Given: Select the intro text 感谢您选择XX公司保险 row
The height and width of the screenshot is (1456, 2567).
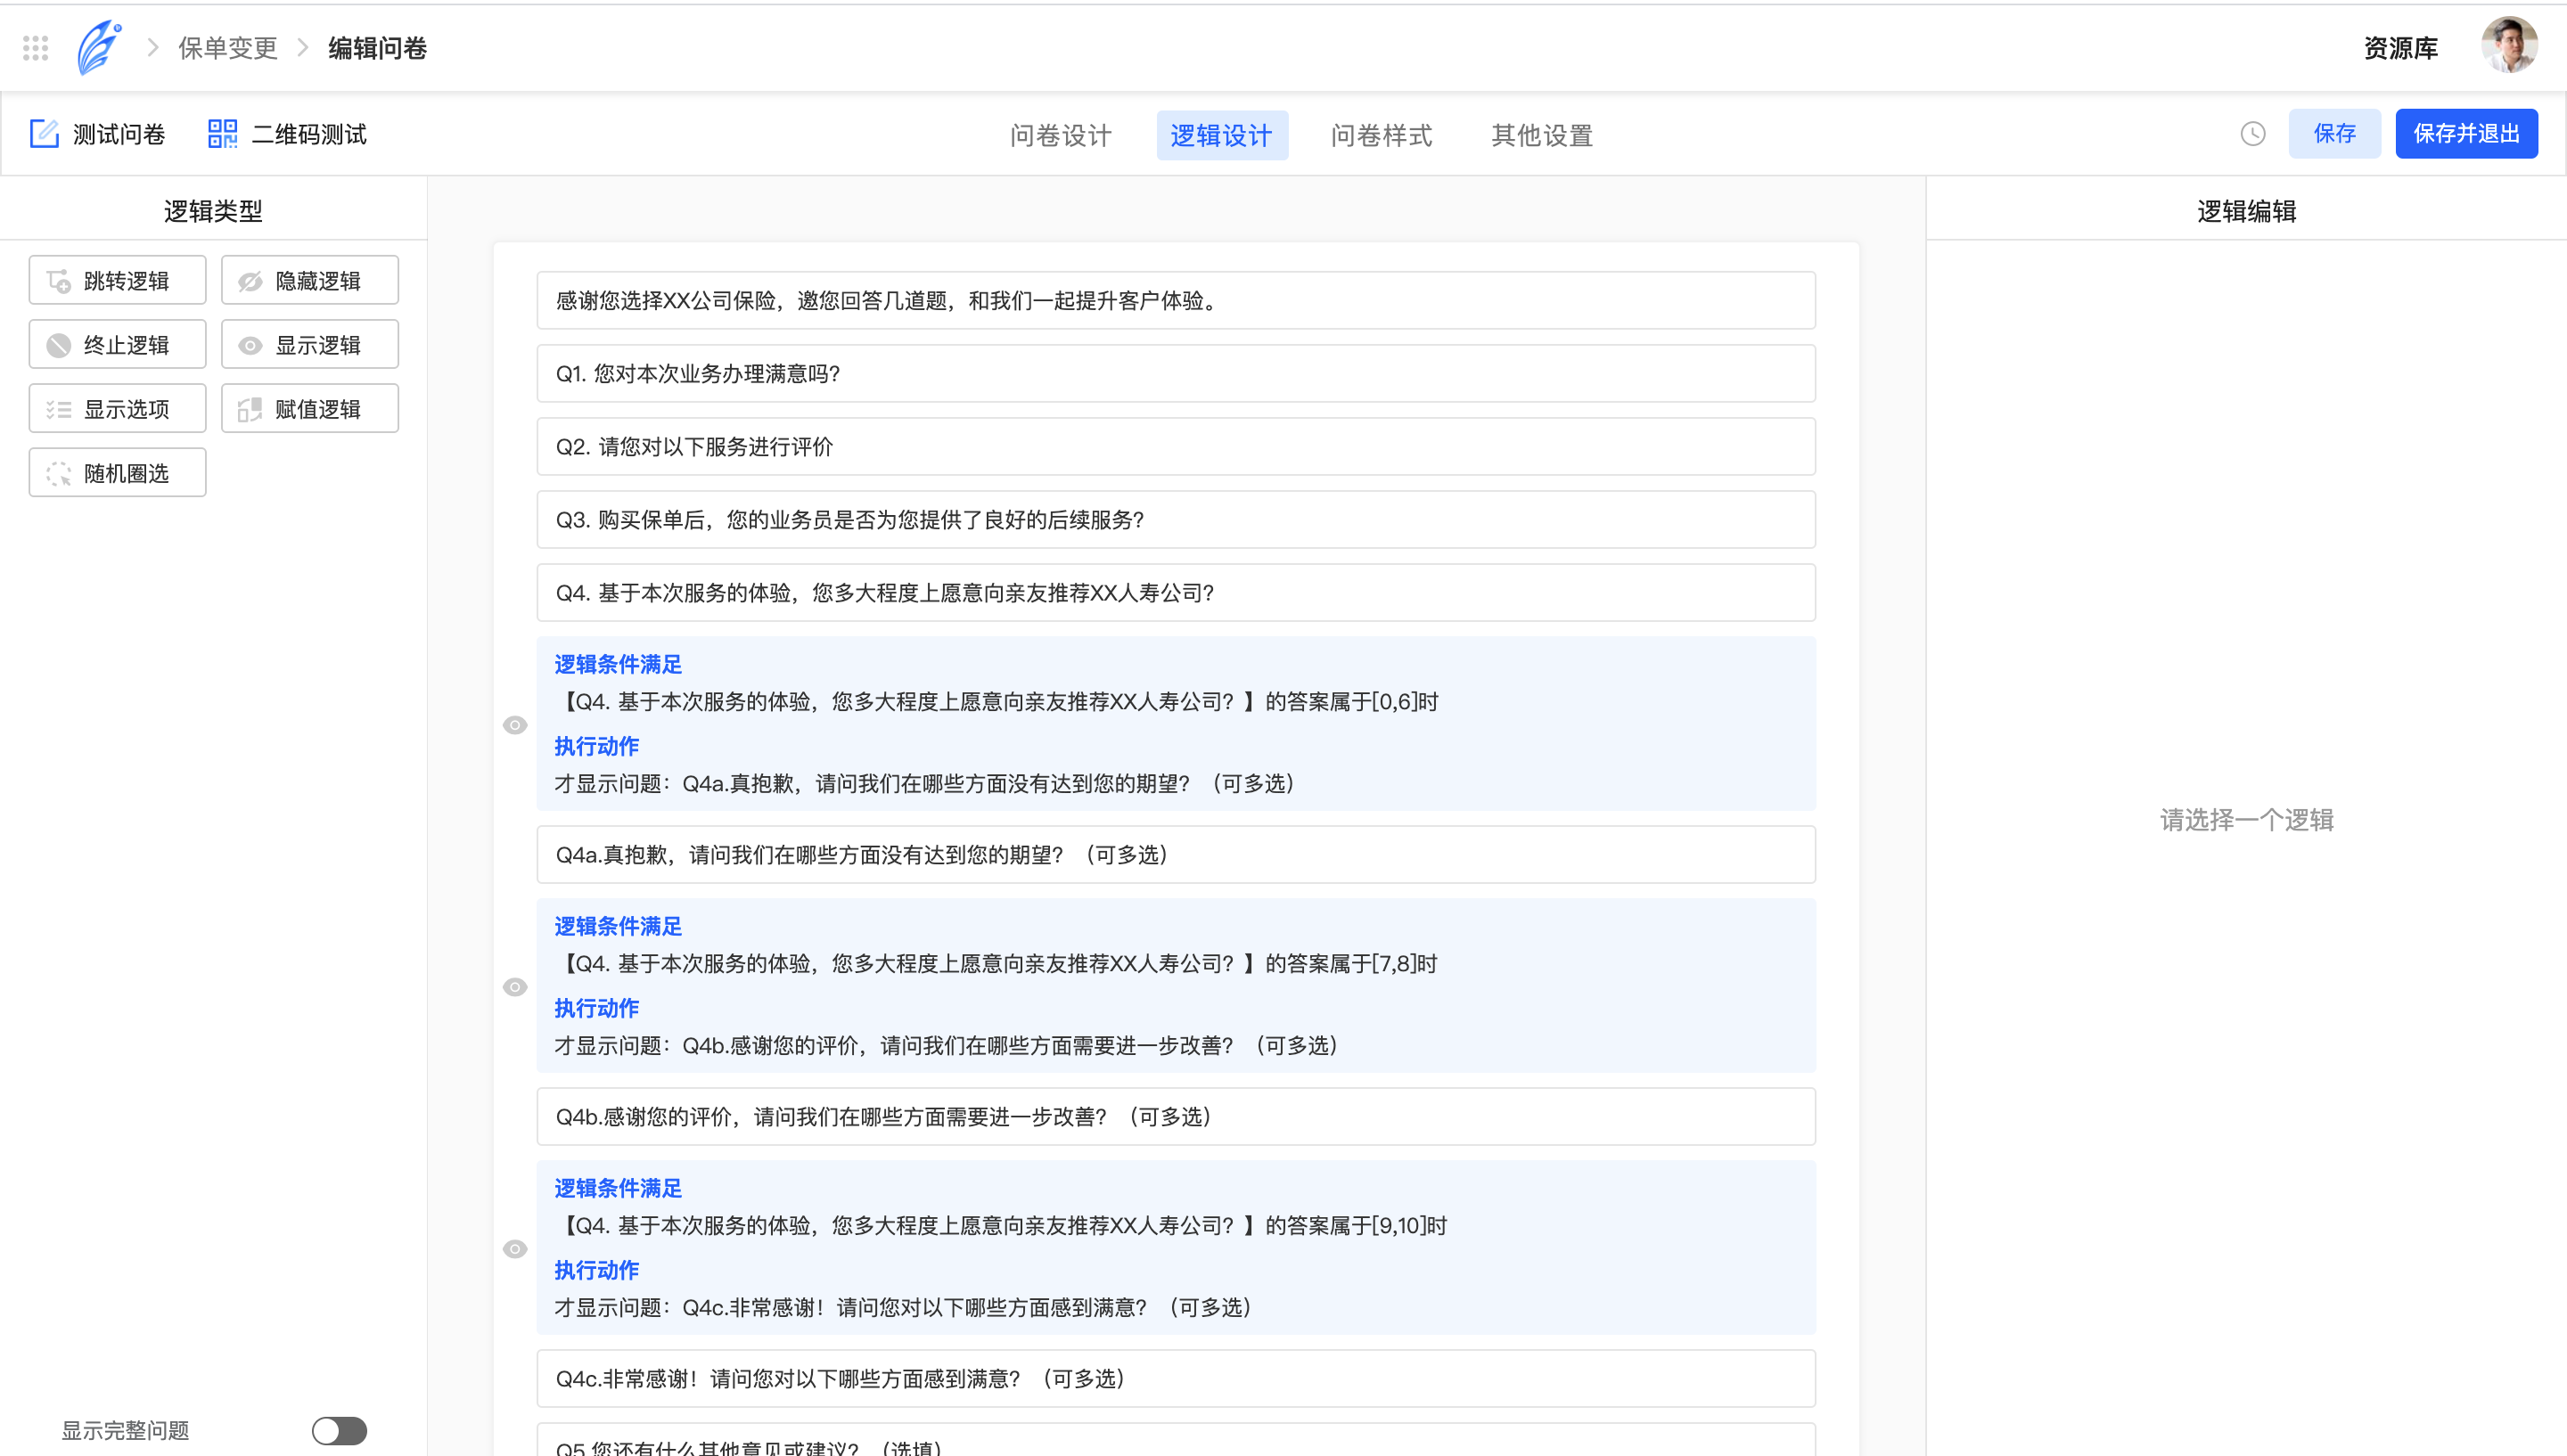Looking at the screenshot, I should coord(1176,300).
